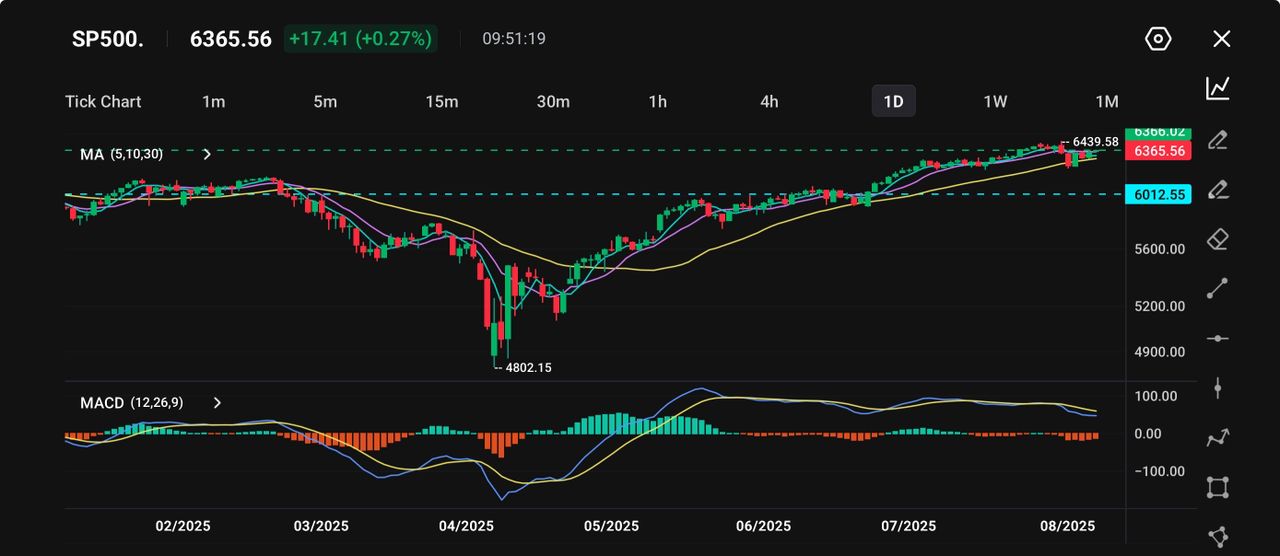Select the horizontal line drawing tool
The image size is (1280, 556).
tap(1217, 338)
